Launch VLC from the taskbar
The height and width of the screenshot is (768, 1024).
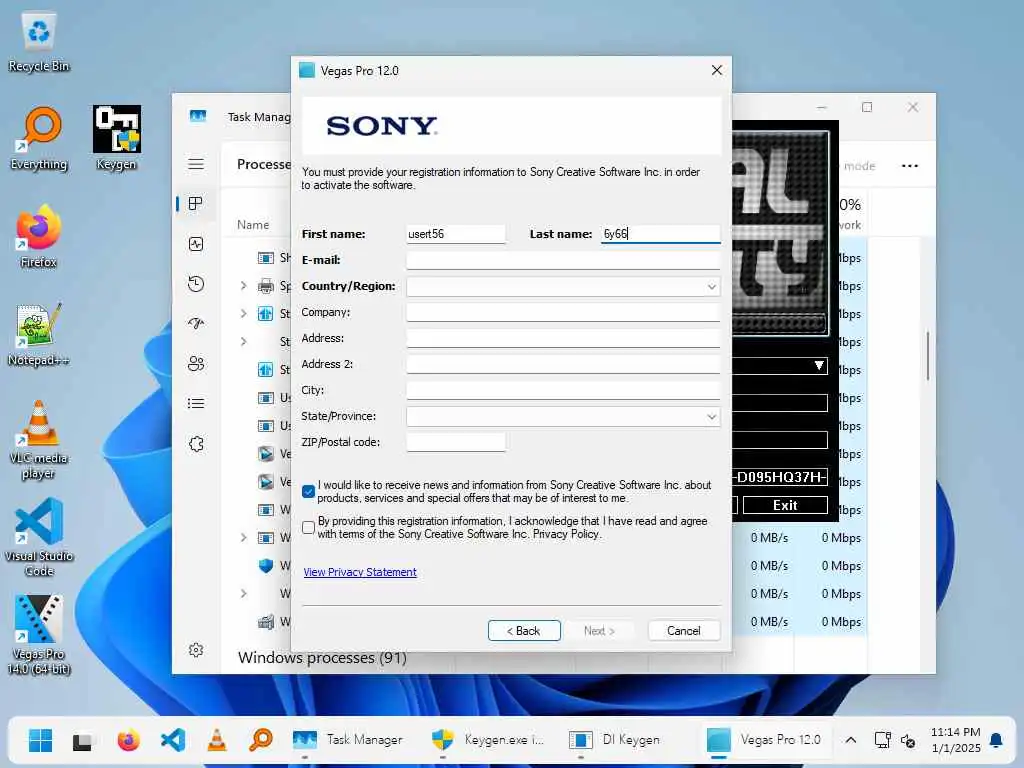point(217,741)
